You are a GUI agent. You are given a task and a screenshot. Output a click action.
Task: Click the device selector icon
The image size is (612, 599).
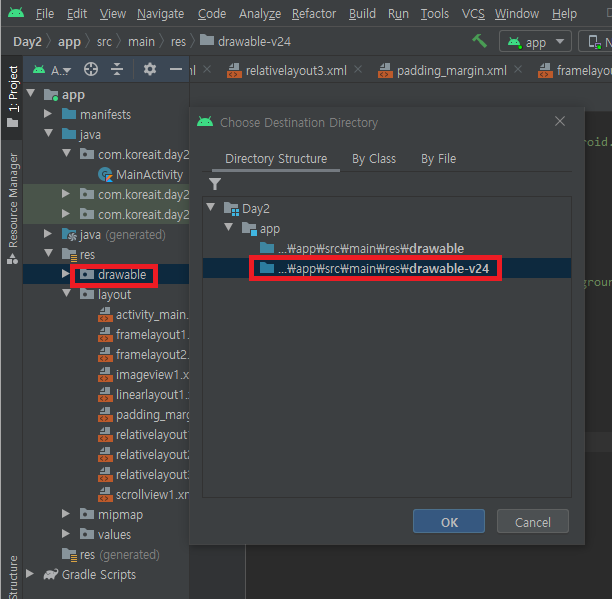(594, 41)
